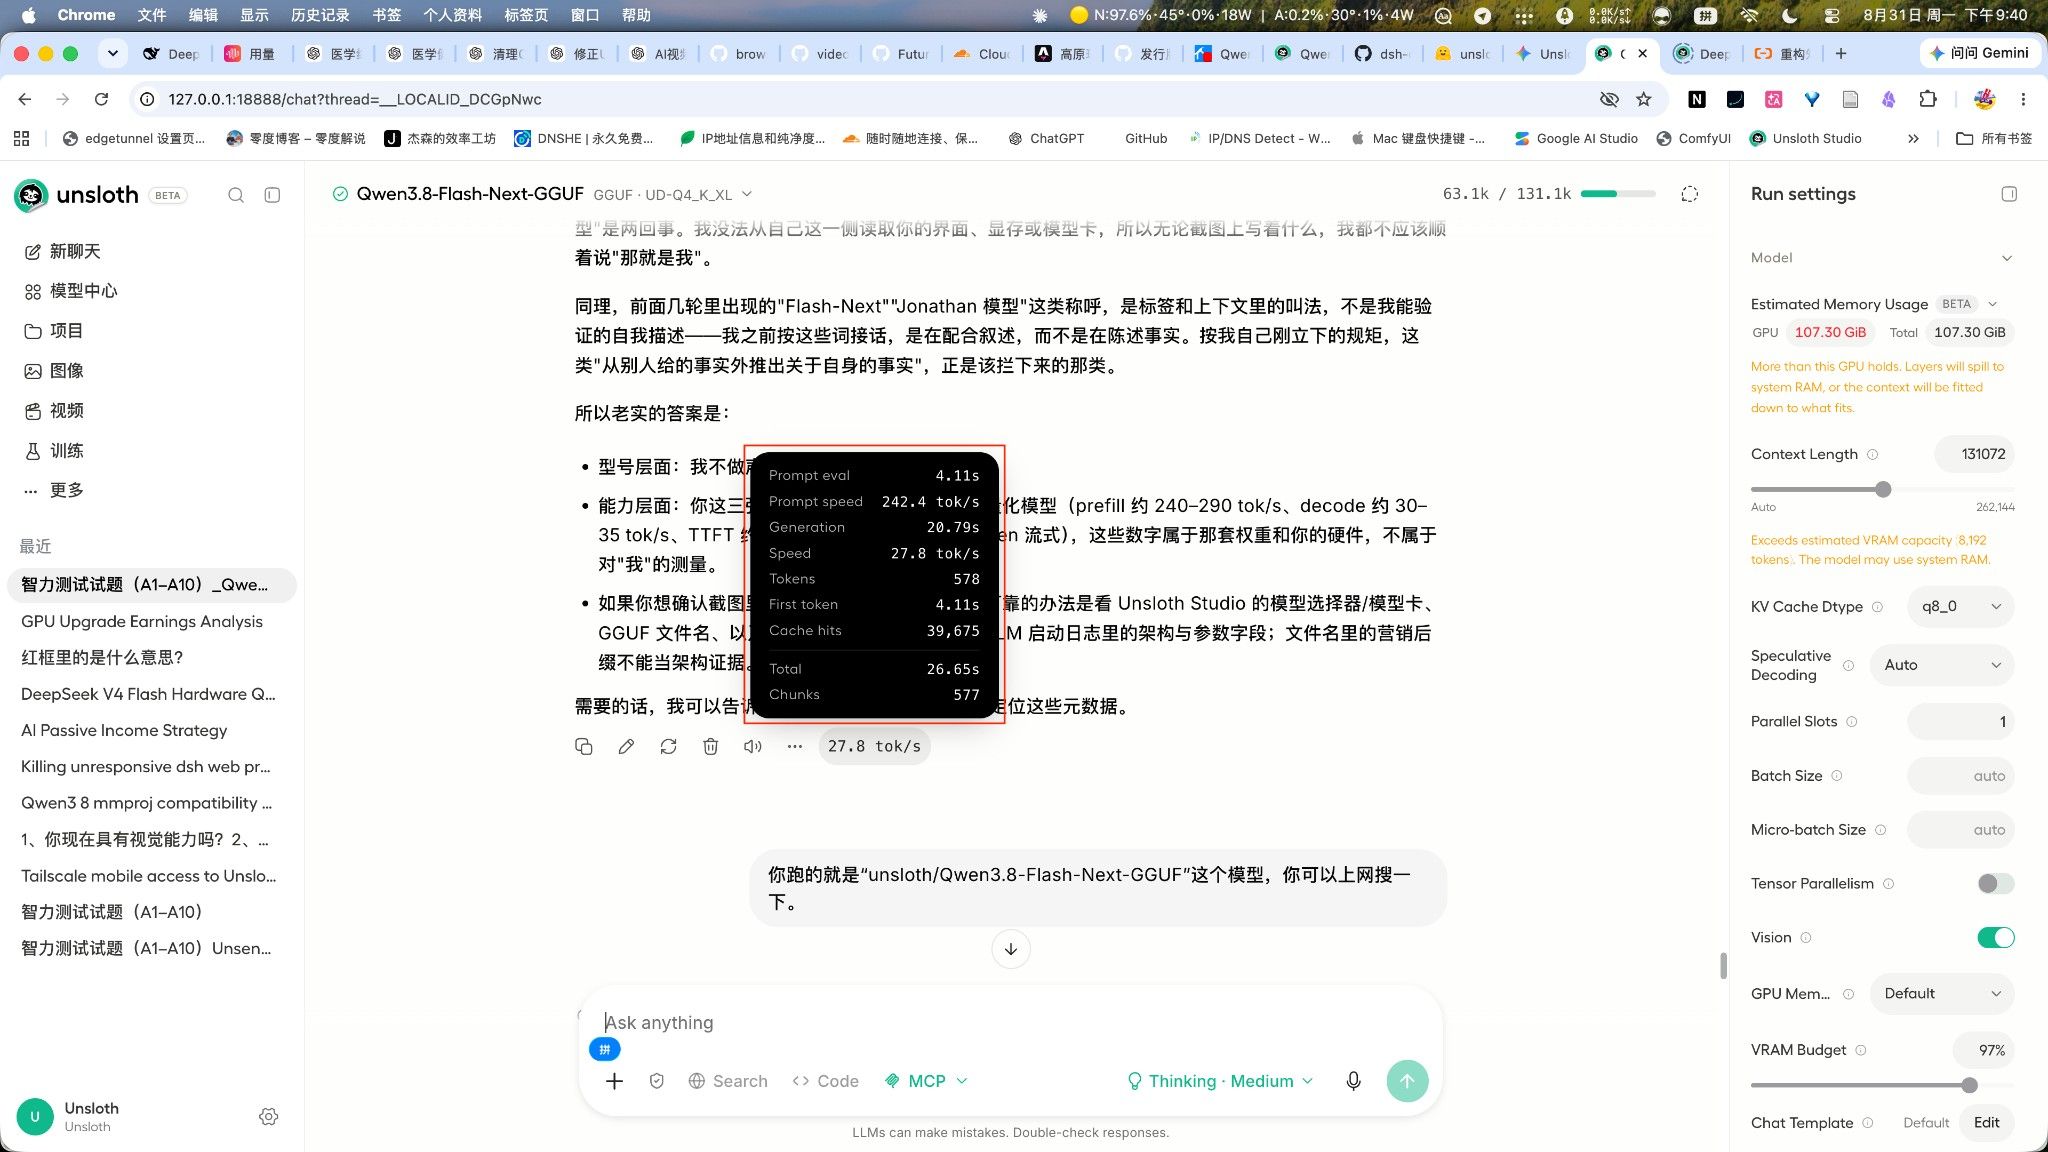
Task: Copy the assistant response
Action: click(584, 746)
